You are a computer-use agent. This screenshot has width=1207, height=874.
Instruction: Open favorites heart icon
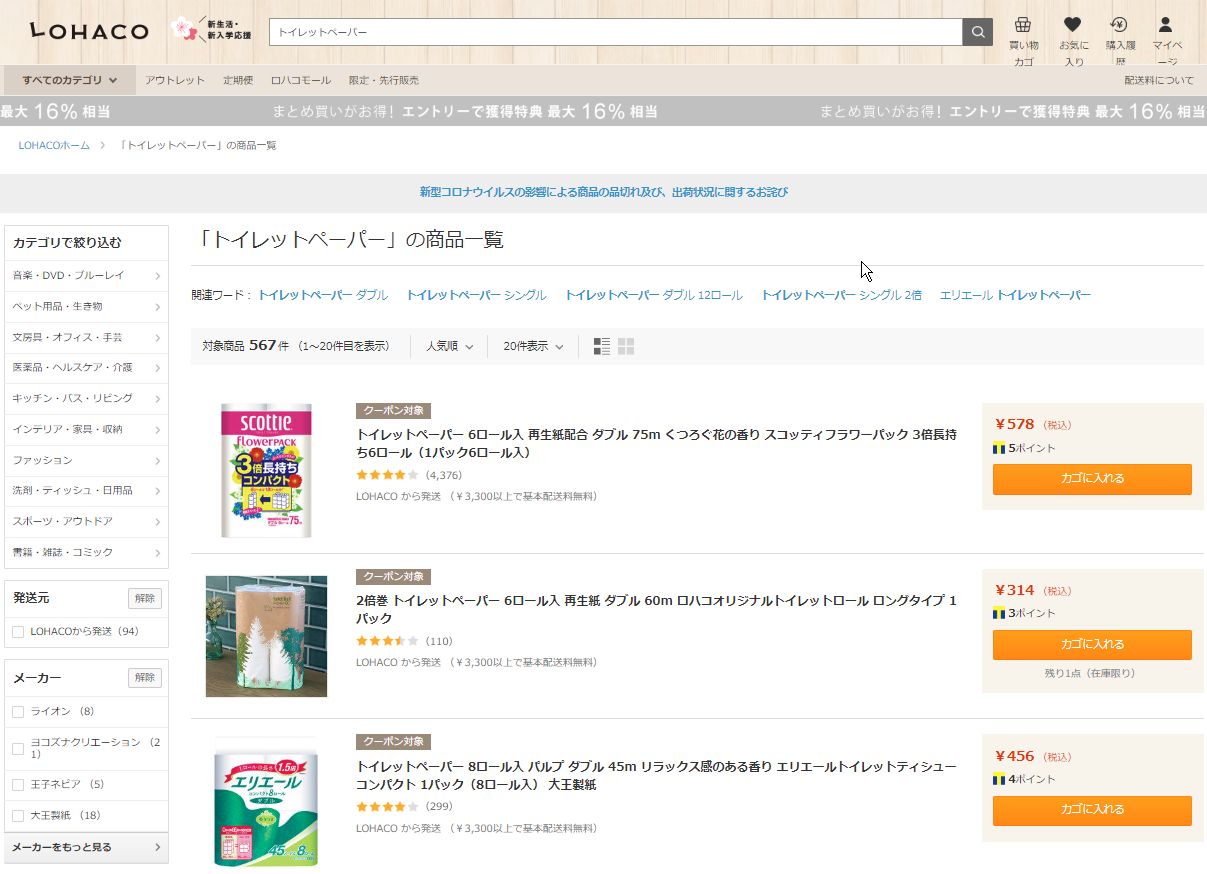pyautogui.click(x=1073, y=25)
